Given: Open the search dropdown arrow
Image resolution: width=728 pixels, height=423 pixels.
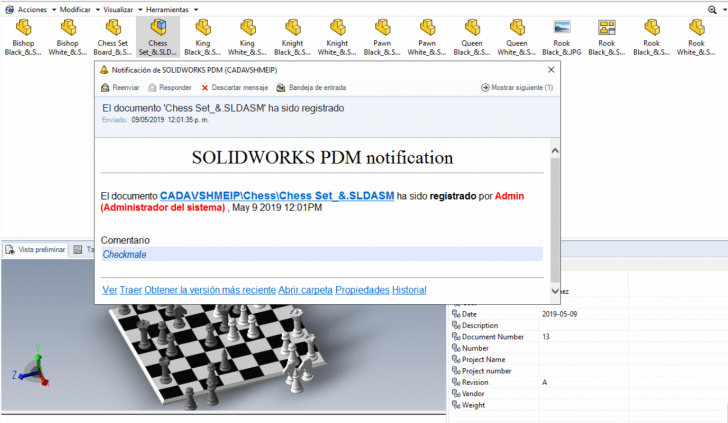Looking at the screenshot, I should point(723,10).
